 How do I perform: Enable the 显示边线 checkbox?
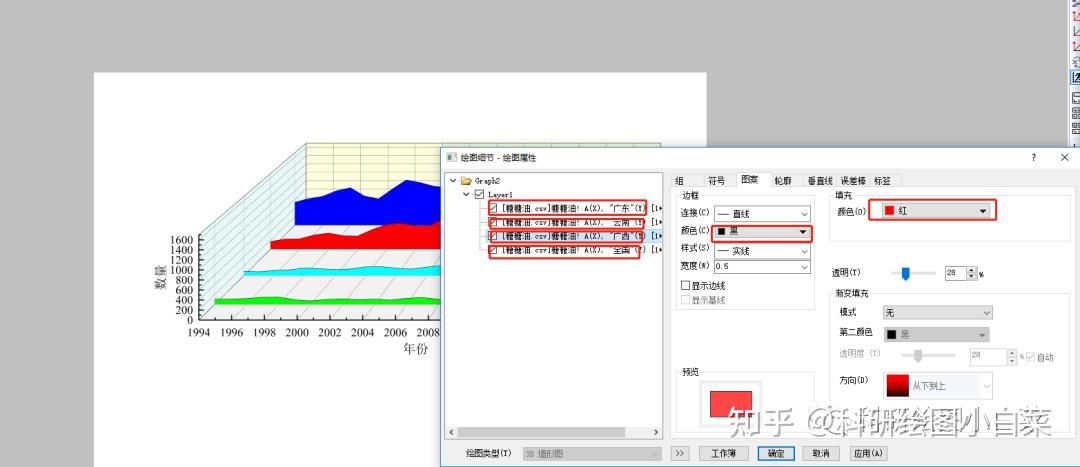pyautogui.click(x=685, y=285)
